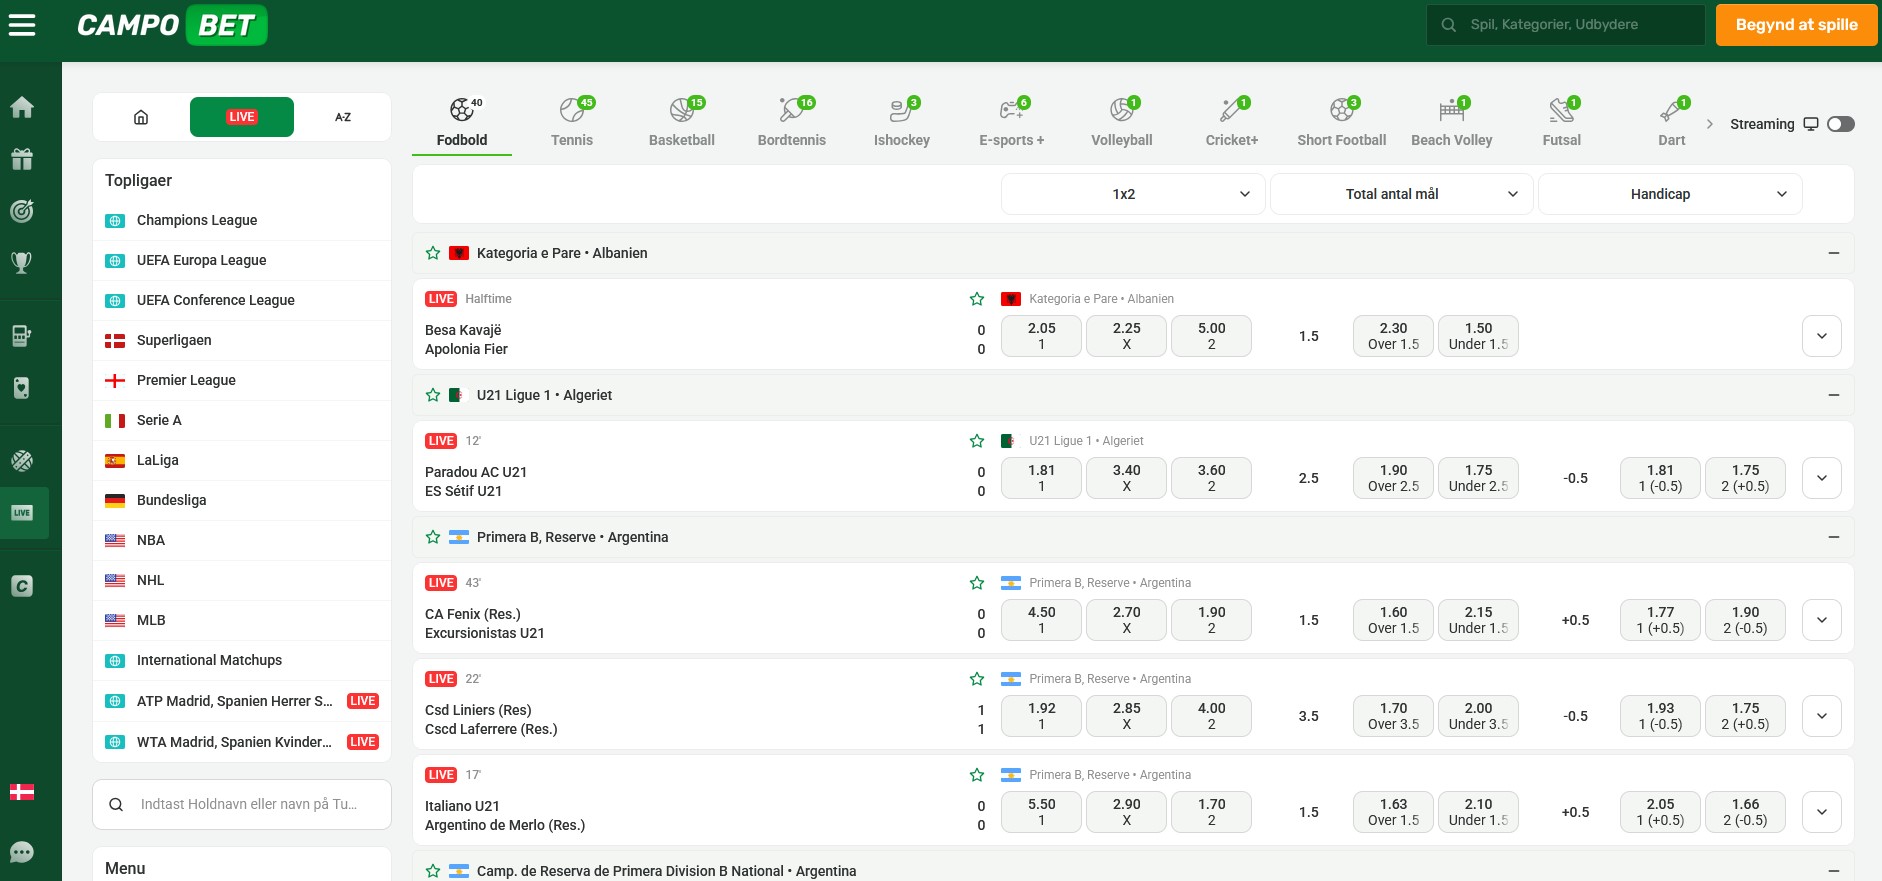
Task: Click the CampoBet logo
Action: tap(172, 25)
